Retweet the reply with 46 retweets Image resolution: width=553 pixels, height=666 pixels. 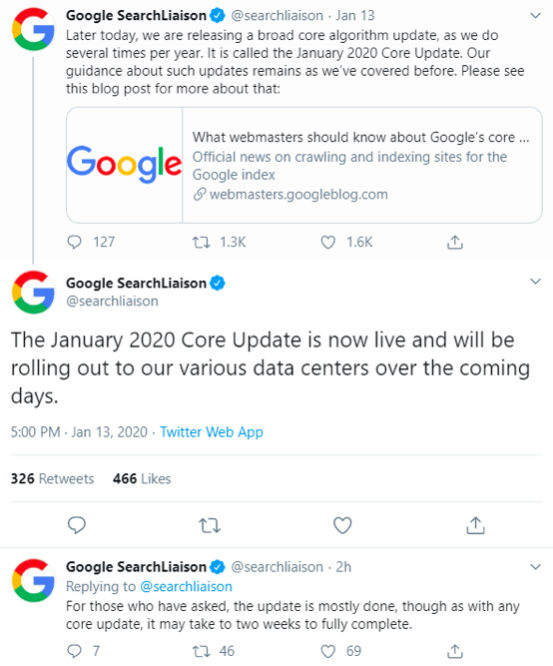pos(201,651)
